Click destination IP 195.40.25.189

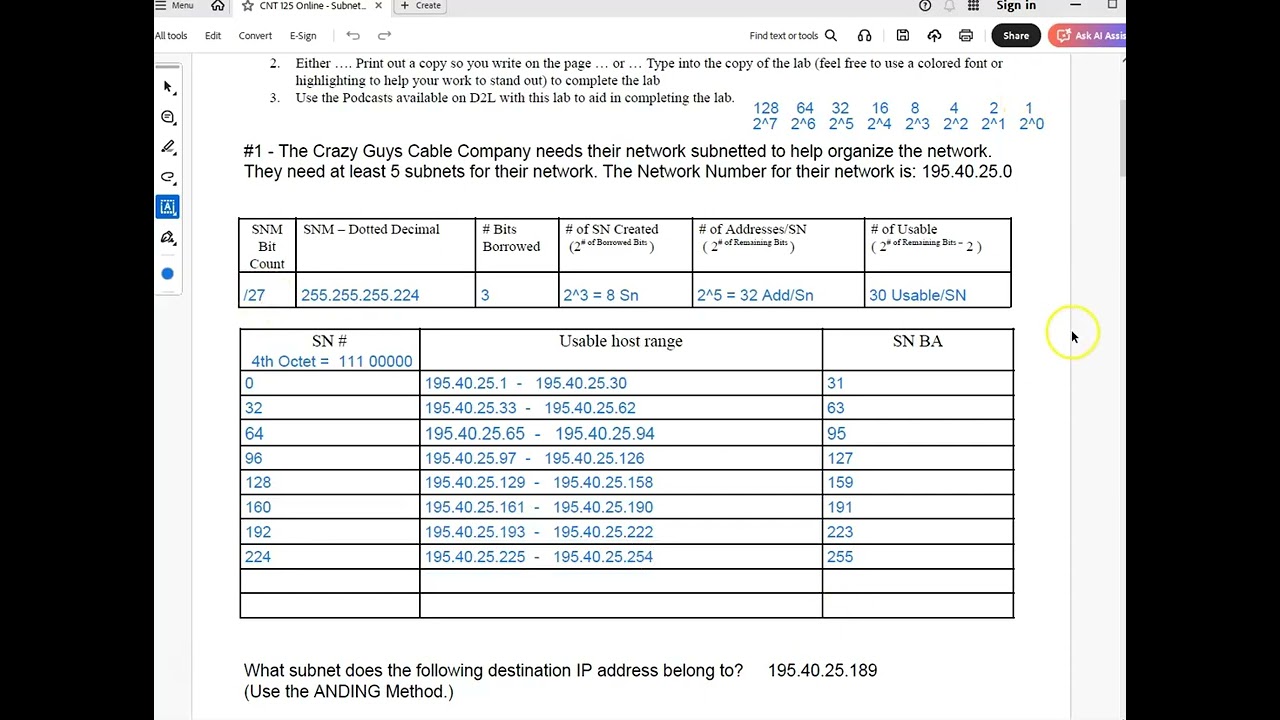[x=822, y=670]
